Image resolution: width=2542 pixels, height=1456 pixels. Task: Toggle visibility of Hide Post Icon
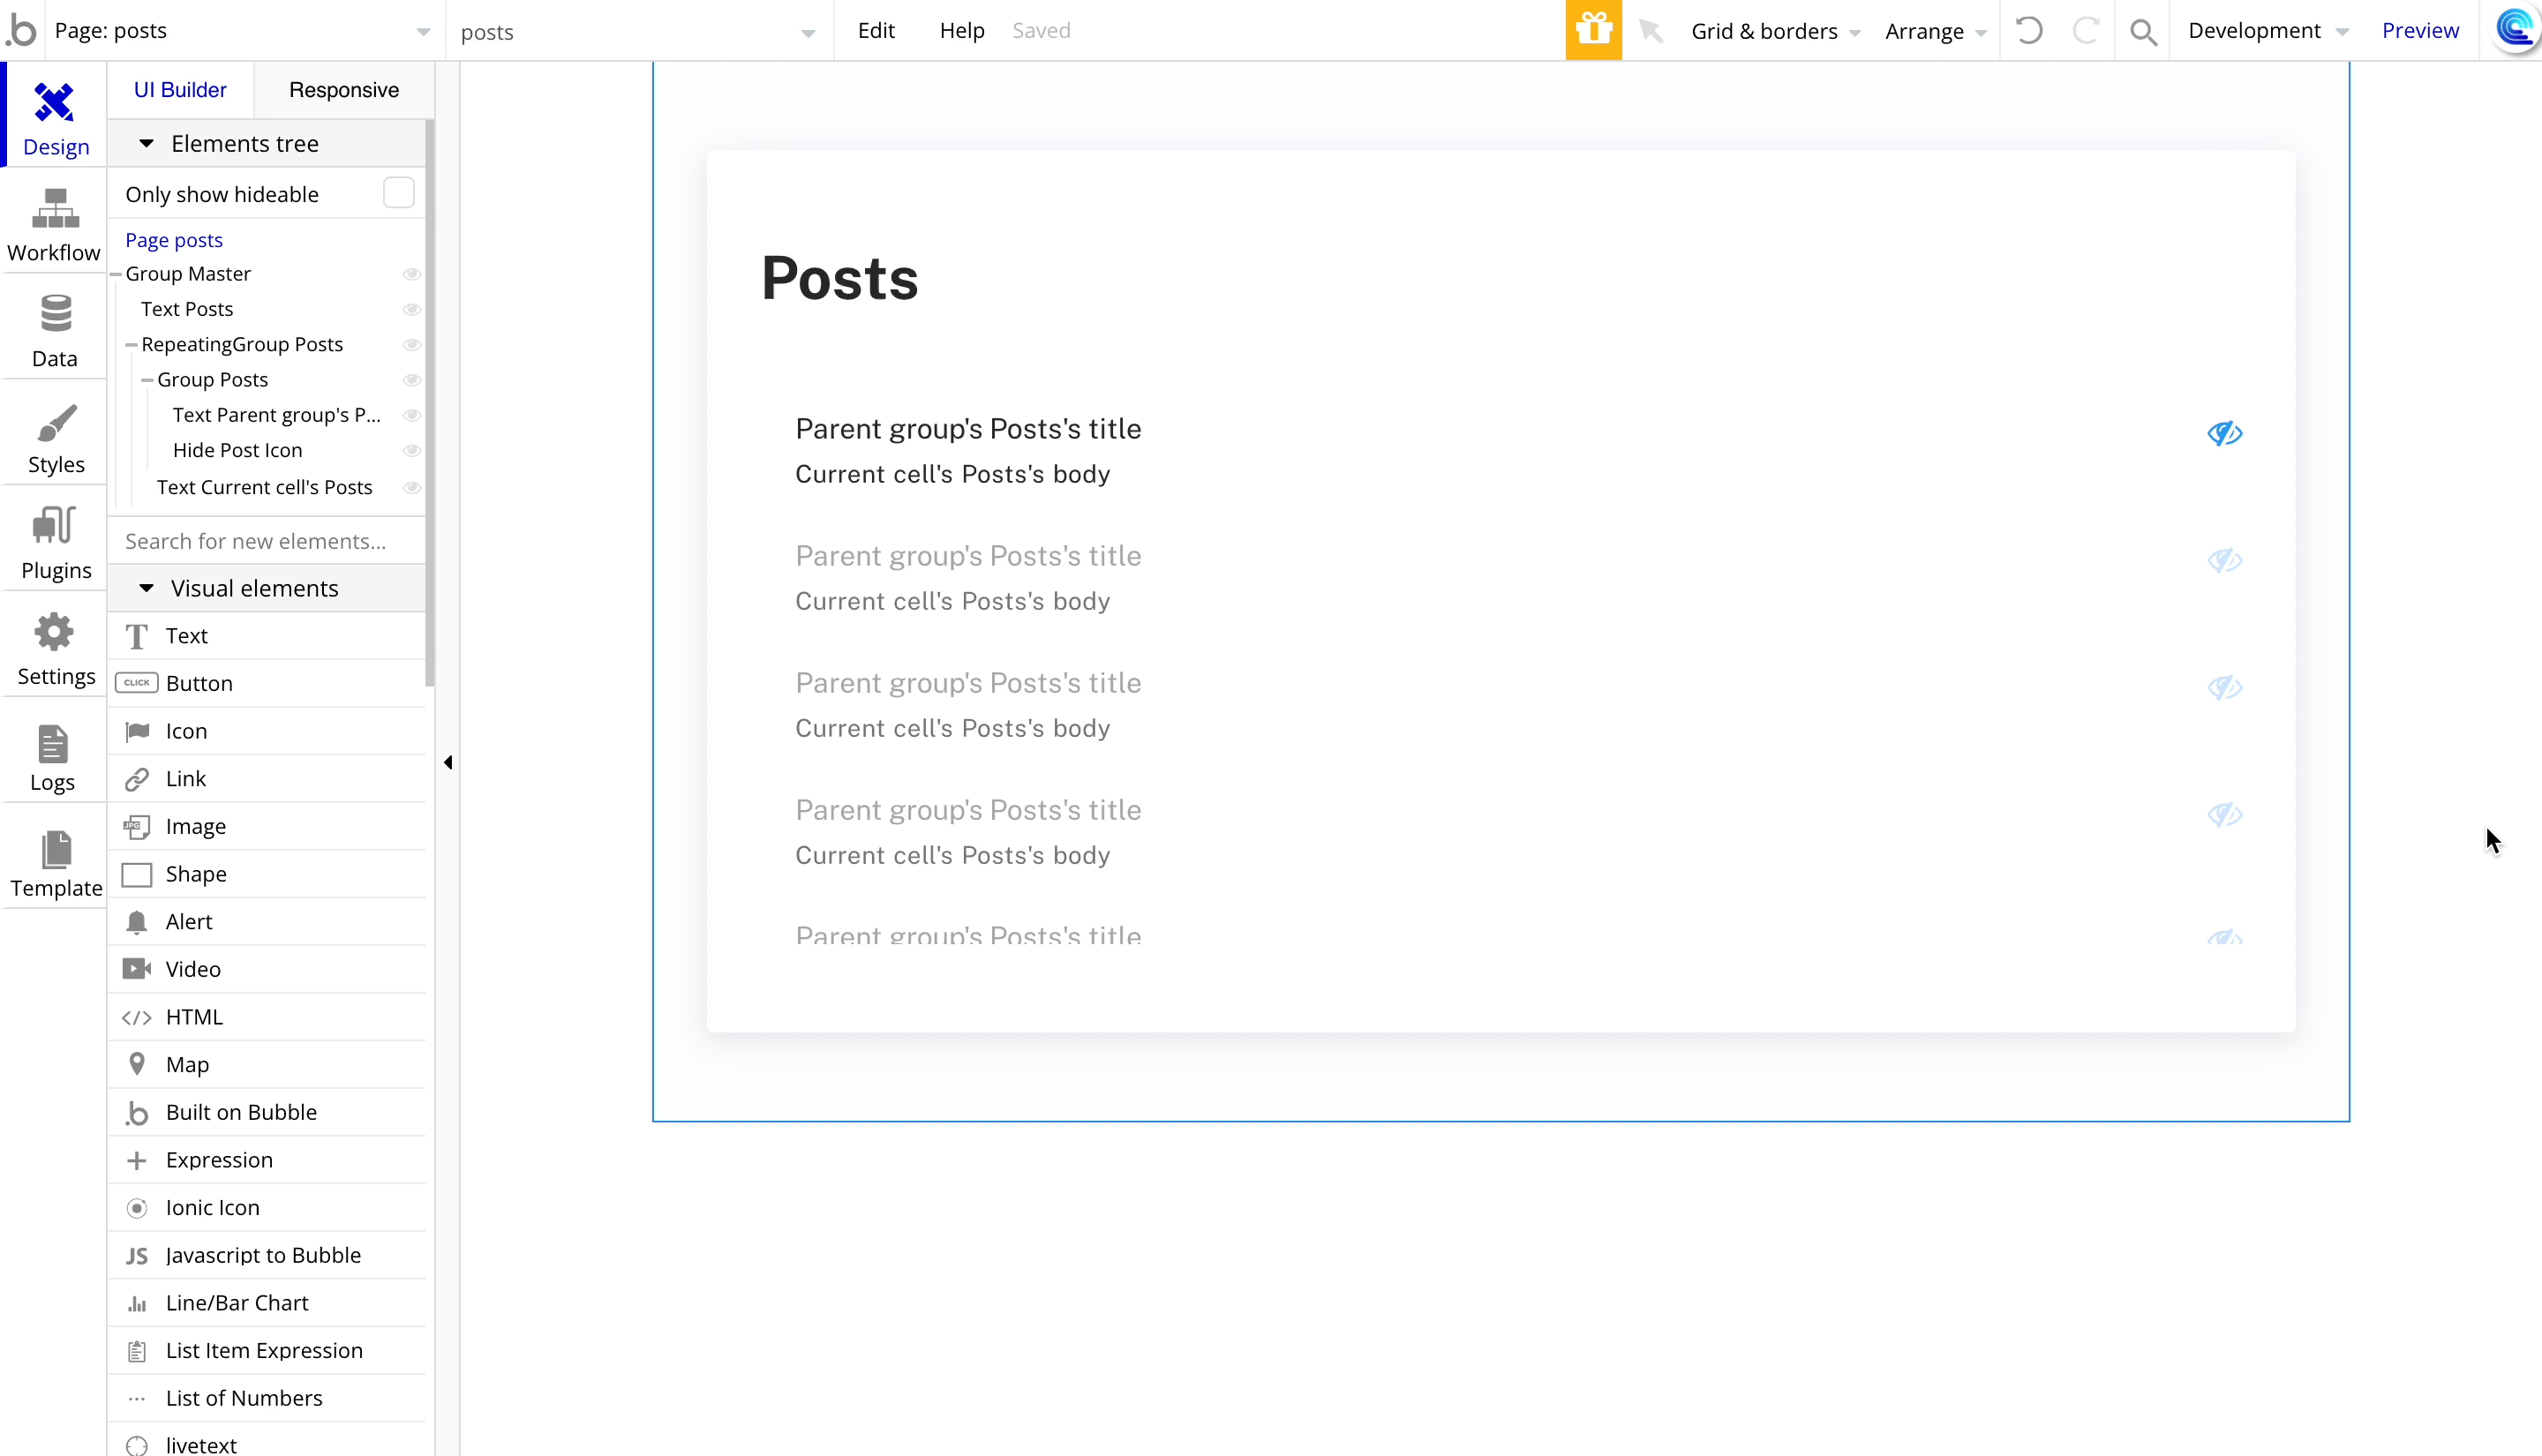(411, 451)
